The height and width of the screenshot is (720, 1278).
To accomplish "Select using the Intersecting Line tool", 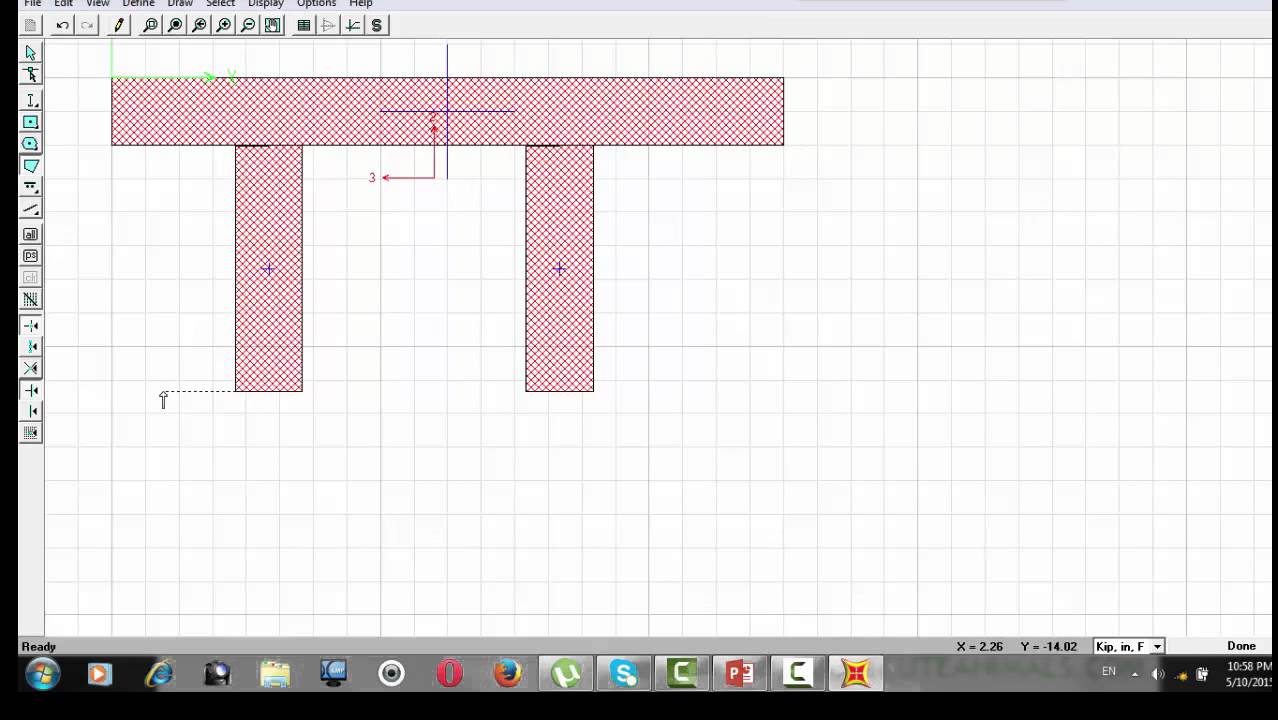I will [x=31, y=299].
